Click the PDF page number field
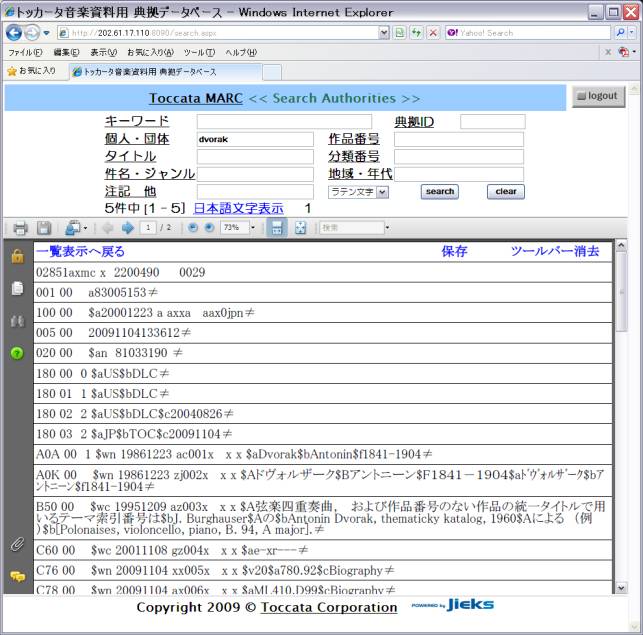 click(148, 227)
